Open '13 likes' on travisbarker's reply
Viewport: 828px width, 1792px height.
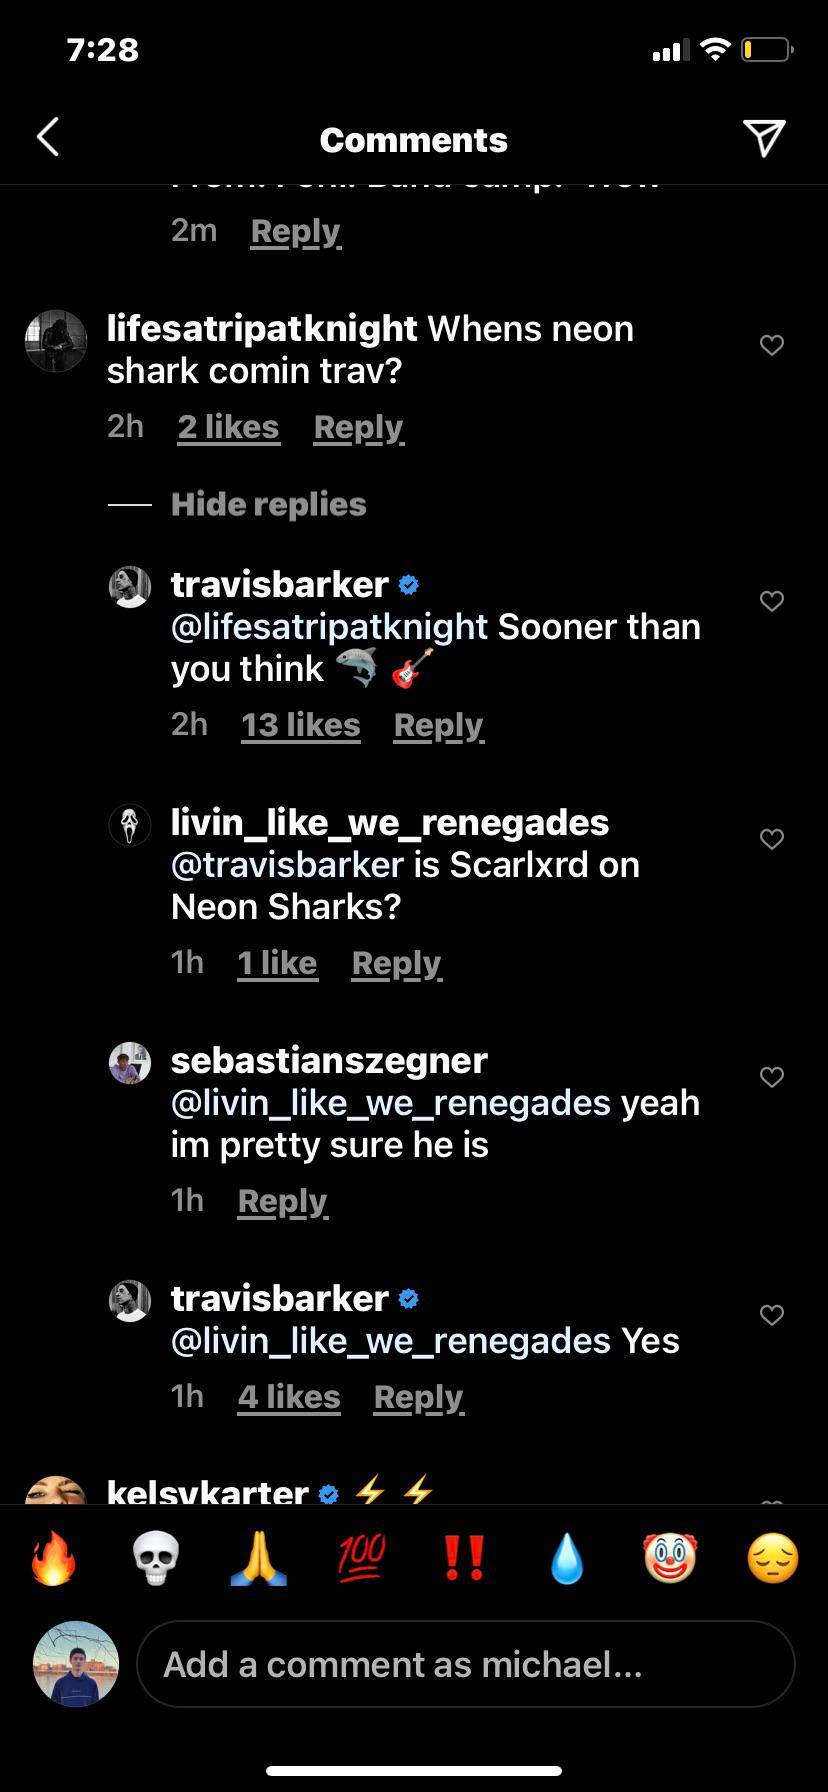(300, 724)
